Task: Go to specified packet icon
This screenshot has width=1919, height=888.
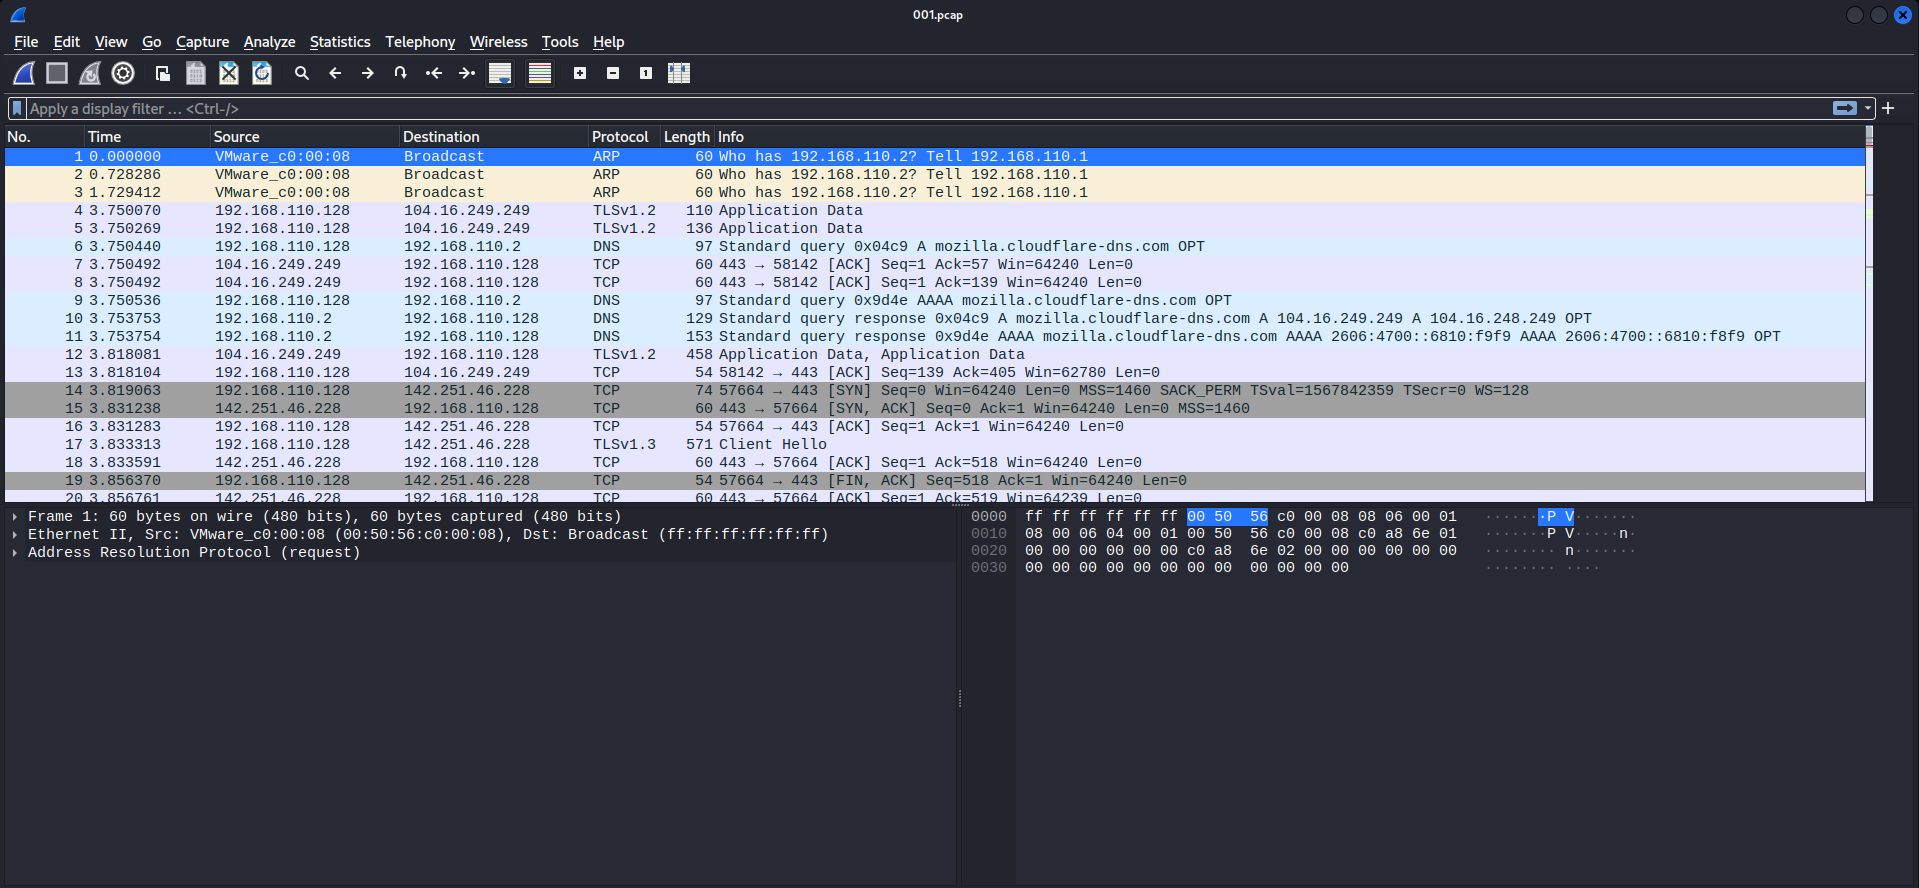Action: [401, 73]
